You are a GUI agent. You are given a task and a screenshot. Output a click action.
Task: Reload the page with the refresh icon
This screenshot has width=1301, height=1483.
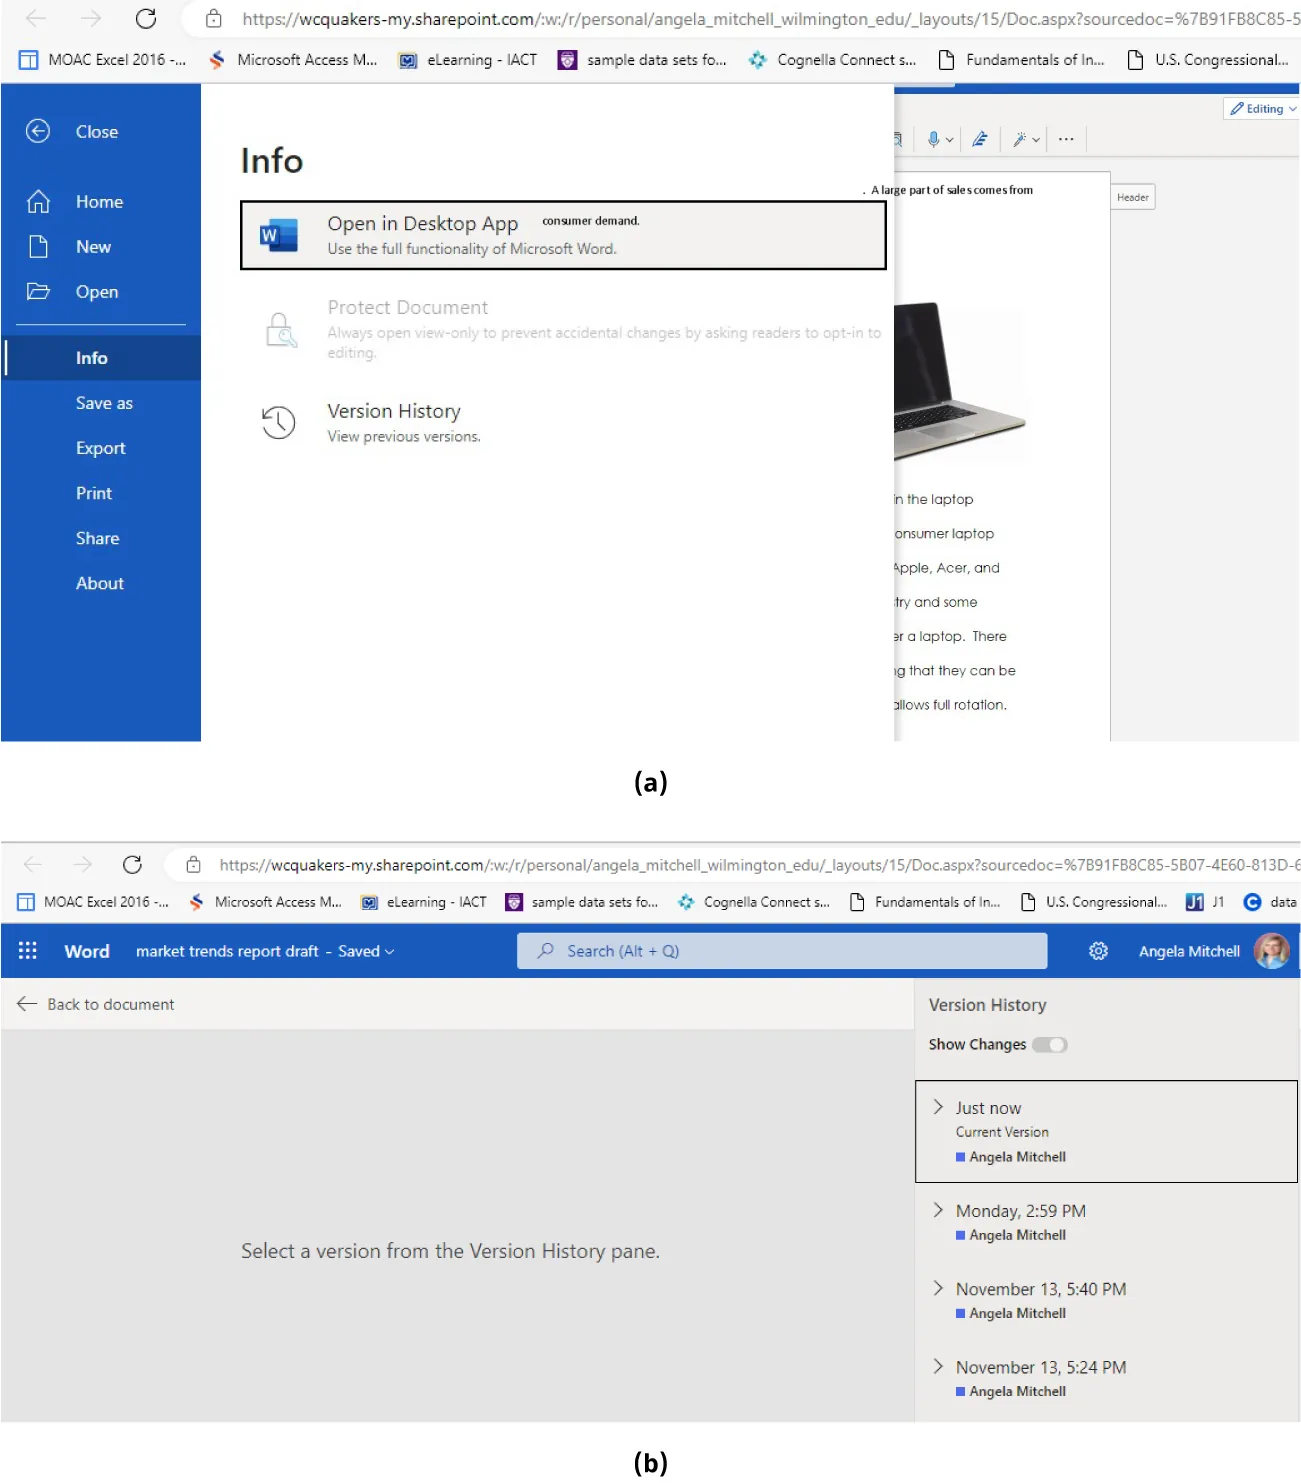(146, 18)
